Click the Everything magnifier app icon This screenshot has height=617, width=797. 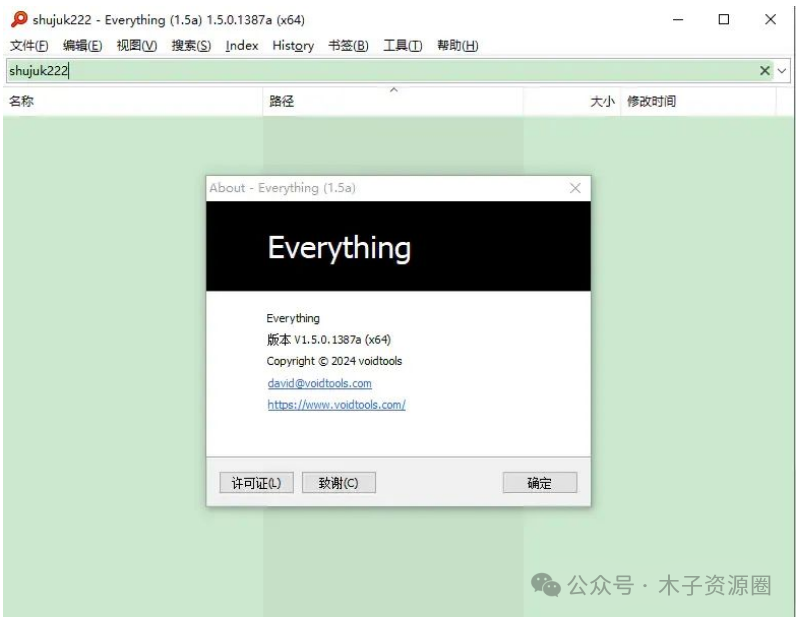tap(19, 19)
